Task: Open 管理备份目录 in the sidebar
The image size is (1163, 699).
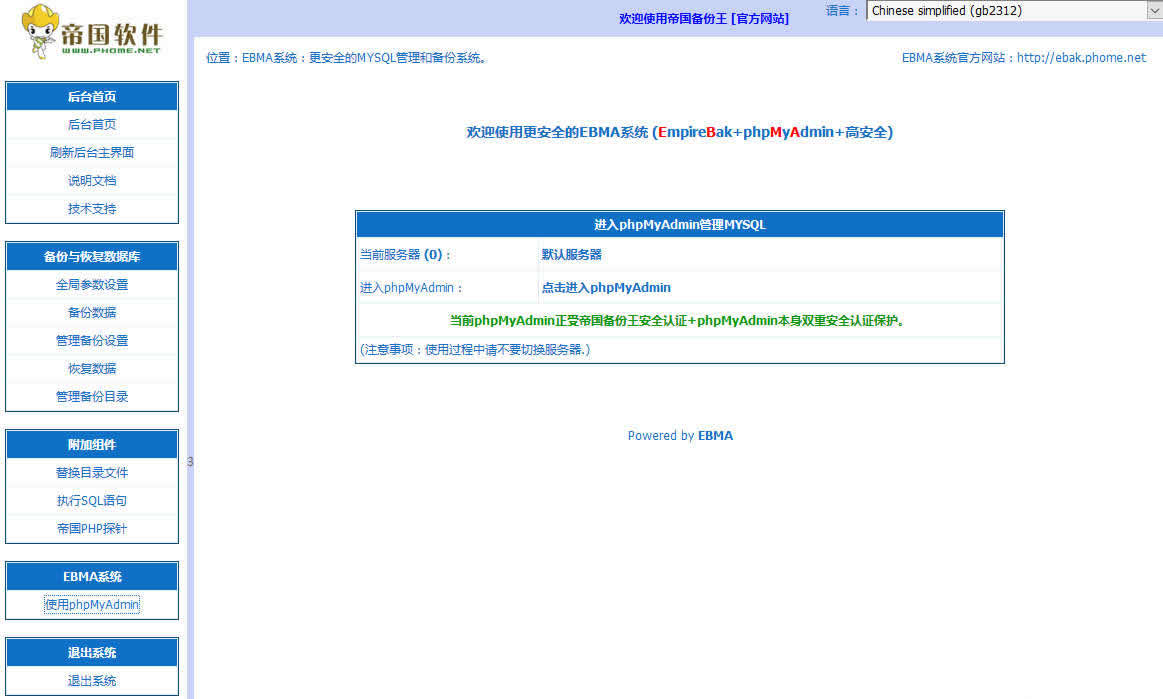Action: tap(92, 396)
